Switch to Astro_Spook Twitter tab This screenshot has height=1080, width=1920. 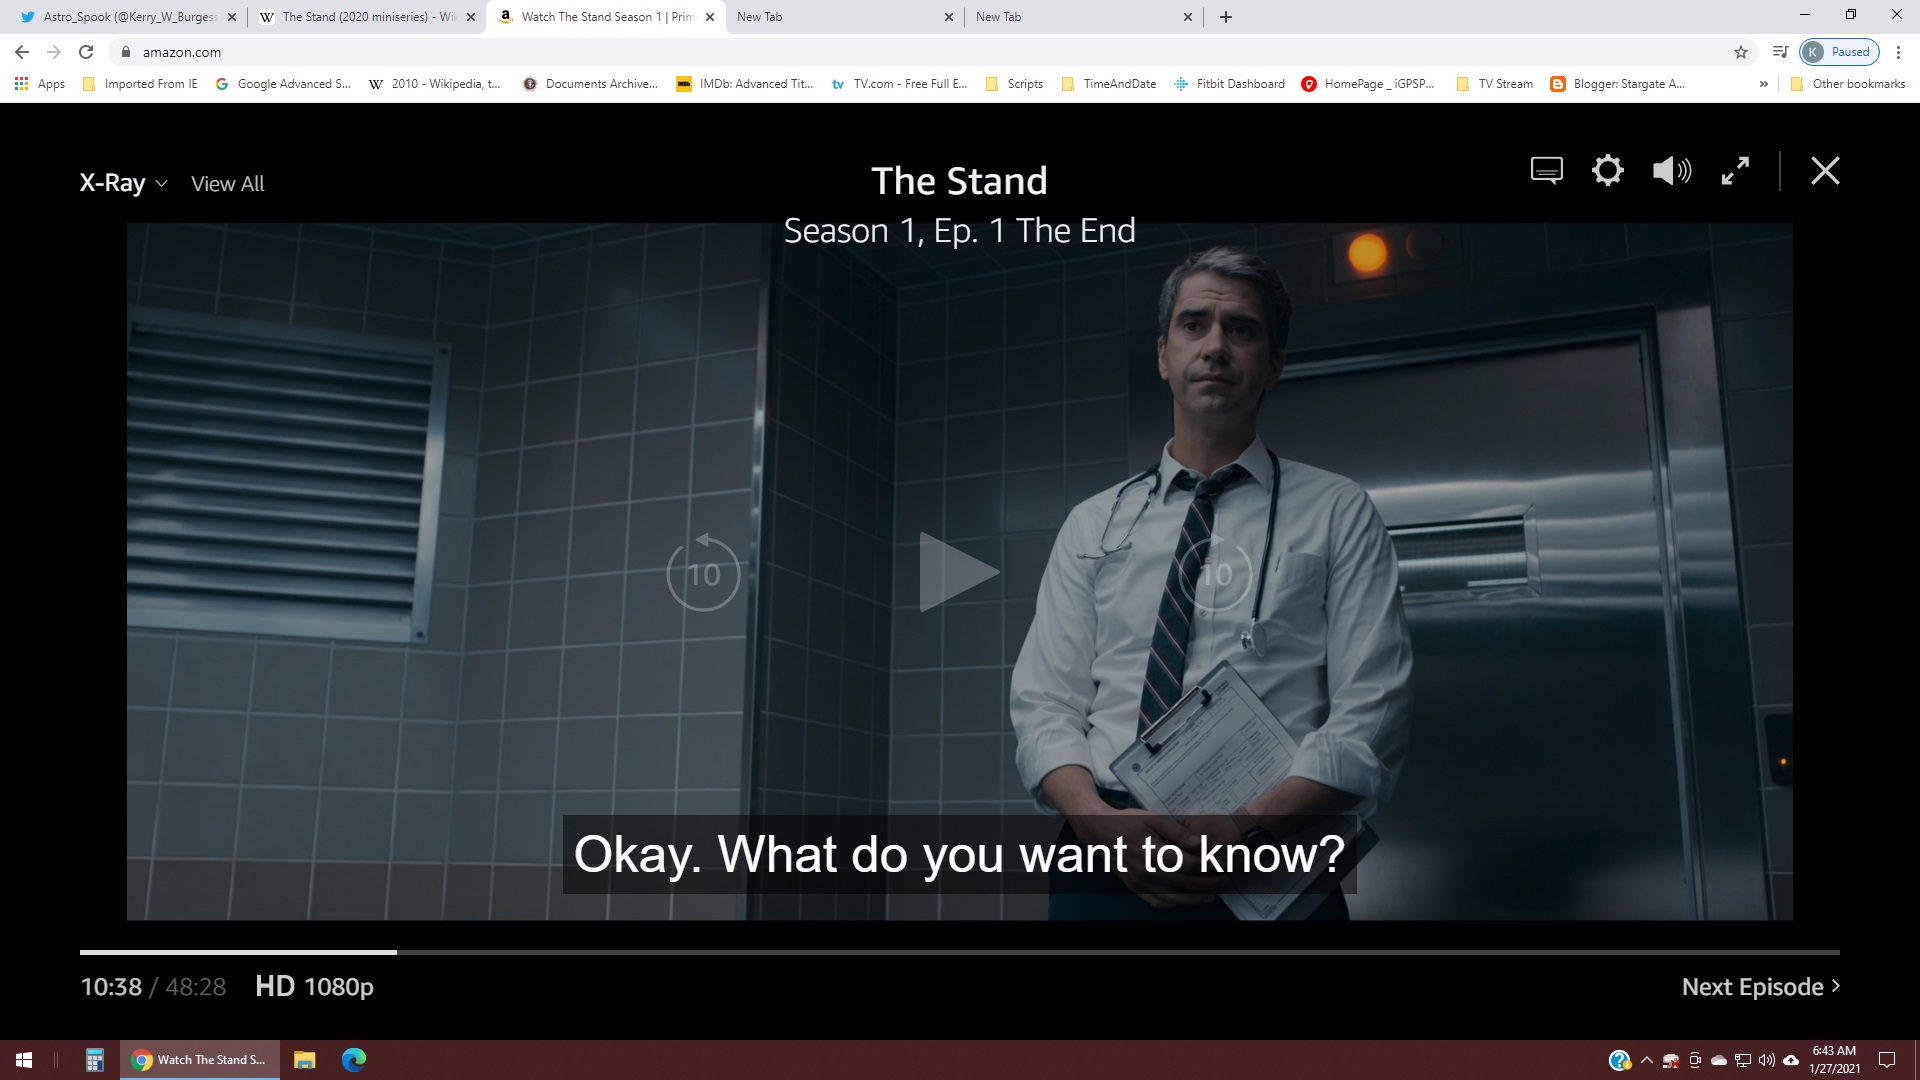coord(125,17)
